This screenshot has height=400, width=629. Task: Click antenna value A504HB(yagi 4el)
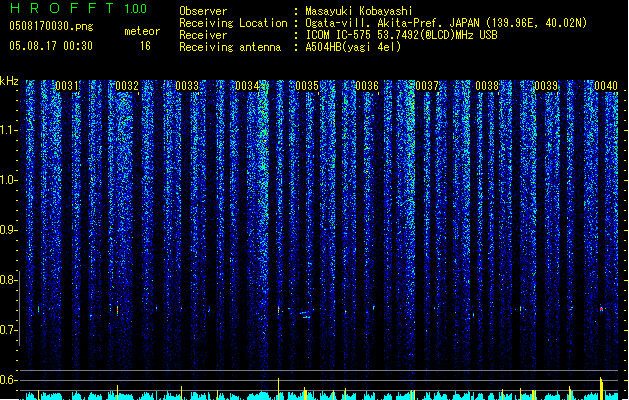point(353,47)
